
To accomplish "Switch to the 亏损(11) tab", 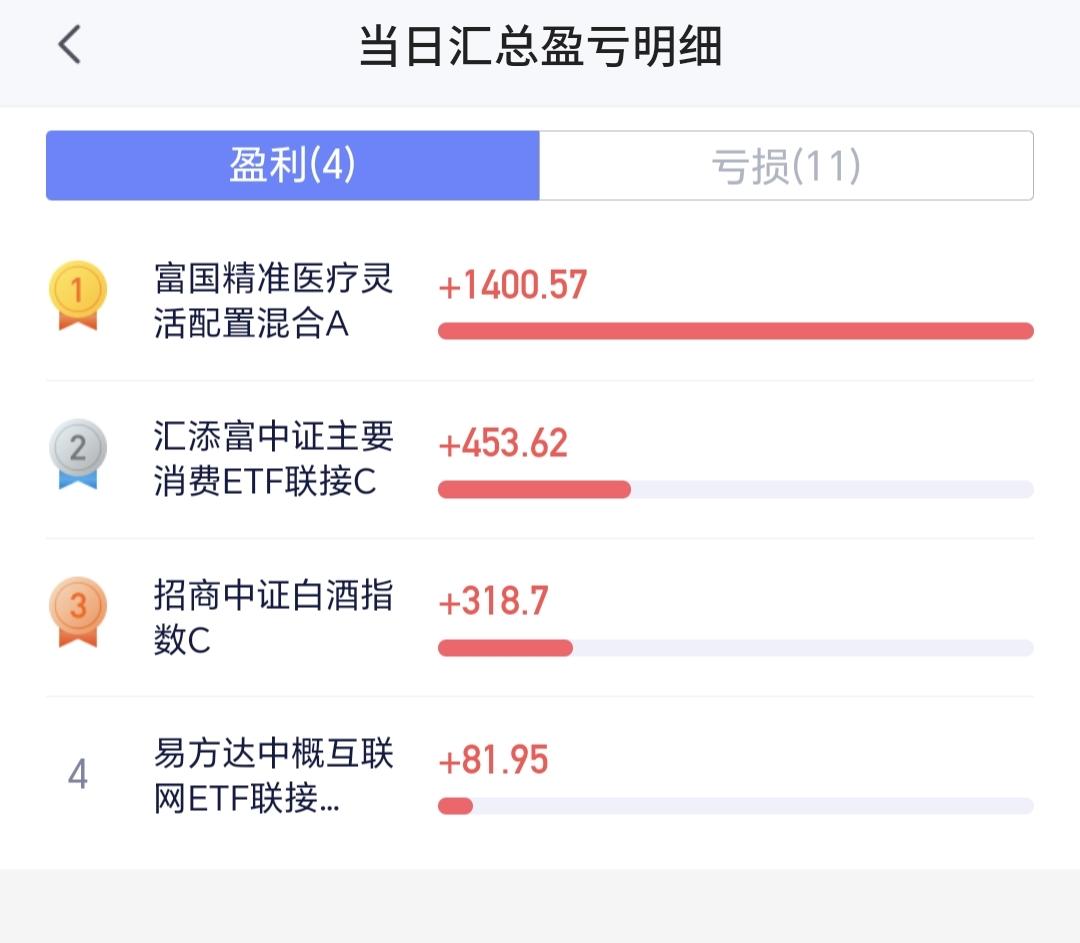I will point(786,166).
